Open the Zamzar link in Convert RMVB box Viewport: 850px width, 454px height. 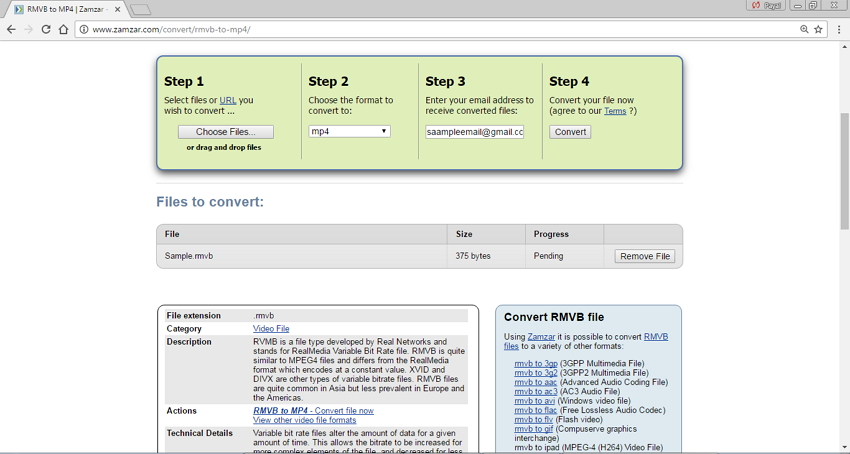click(x=540, y=337)
